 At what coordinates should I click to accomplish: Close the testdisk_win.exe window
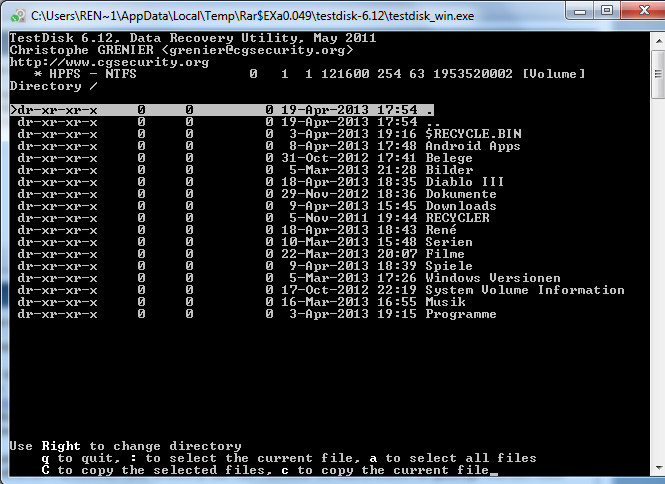[x=644, y=11]
